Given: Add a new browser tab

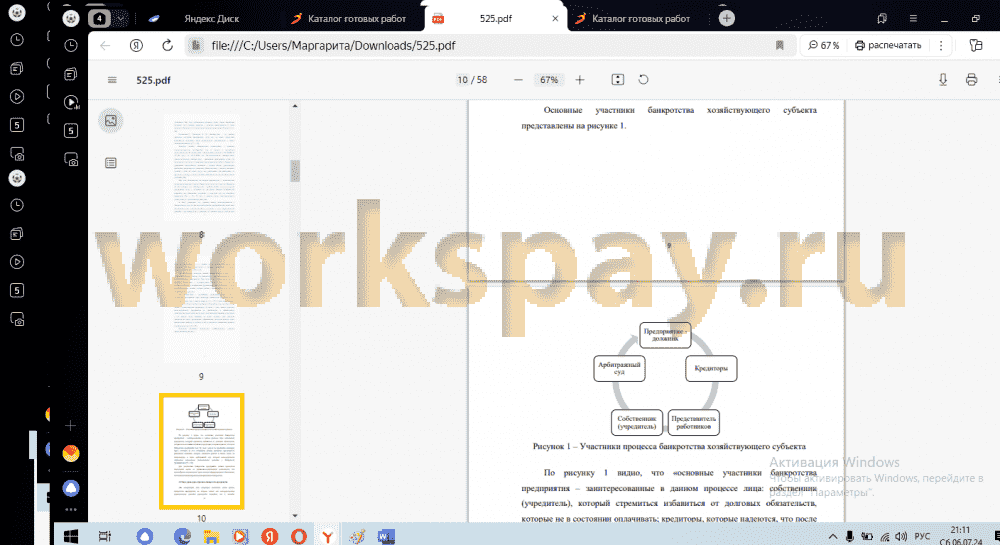Looking at the screenshot, I should [x=726, y=18].
